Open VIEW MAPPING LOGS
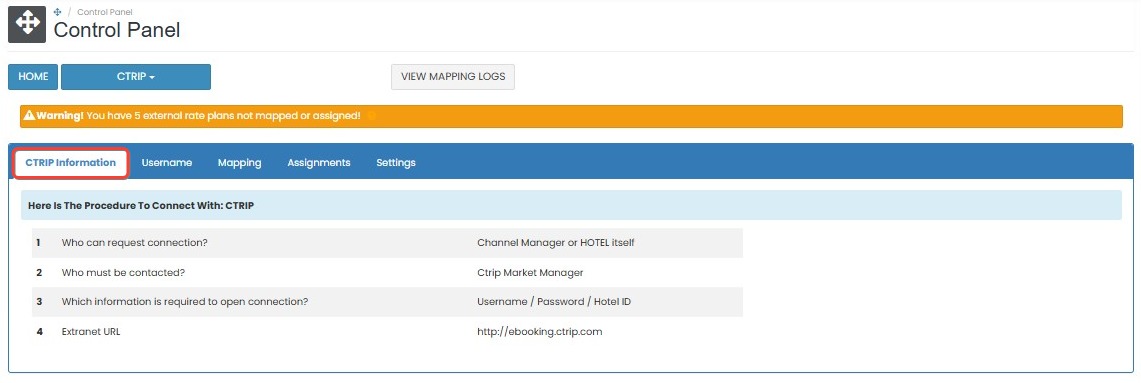The image size is (1141, 383). (x=453, y=77)
